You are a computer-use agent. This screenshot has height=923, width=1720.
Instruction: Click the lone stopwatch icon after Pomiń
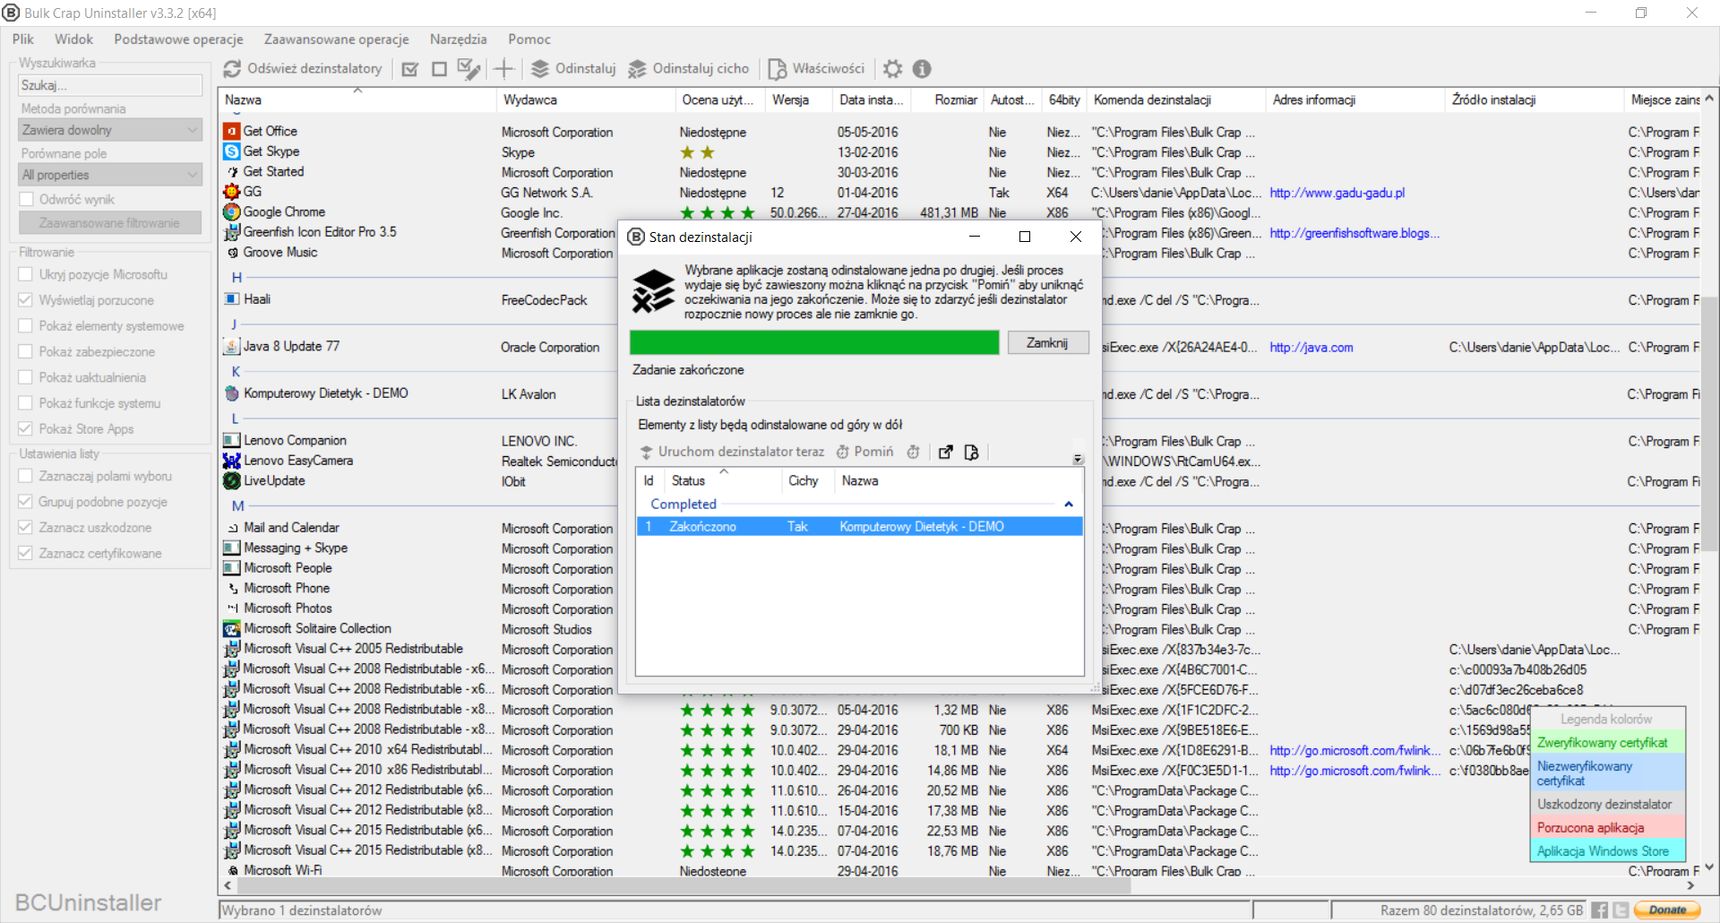click(913, 452)
